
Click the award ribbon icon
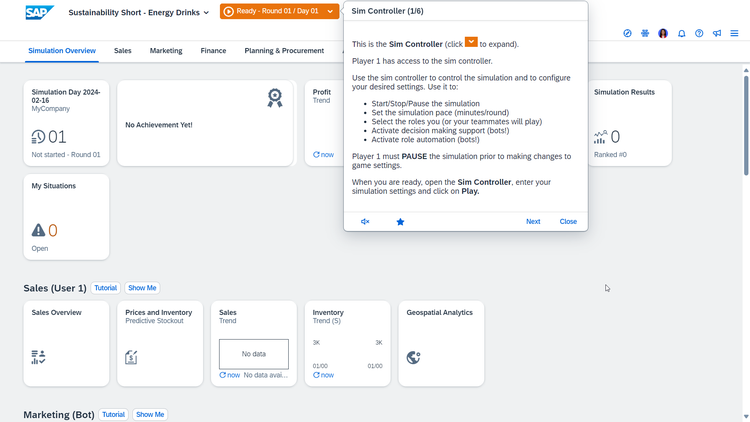point(275,98)
